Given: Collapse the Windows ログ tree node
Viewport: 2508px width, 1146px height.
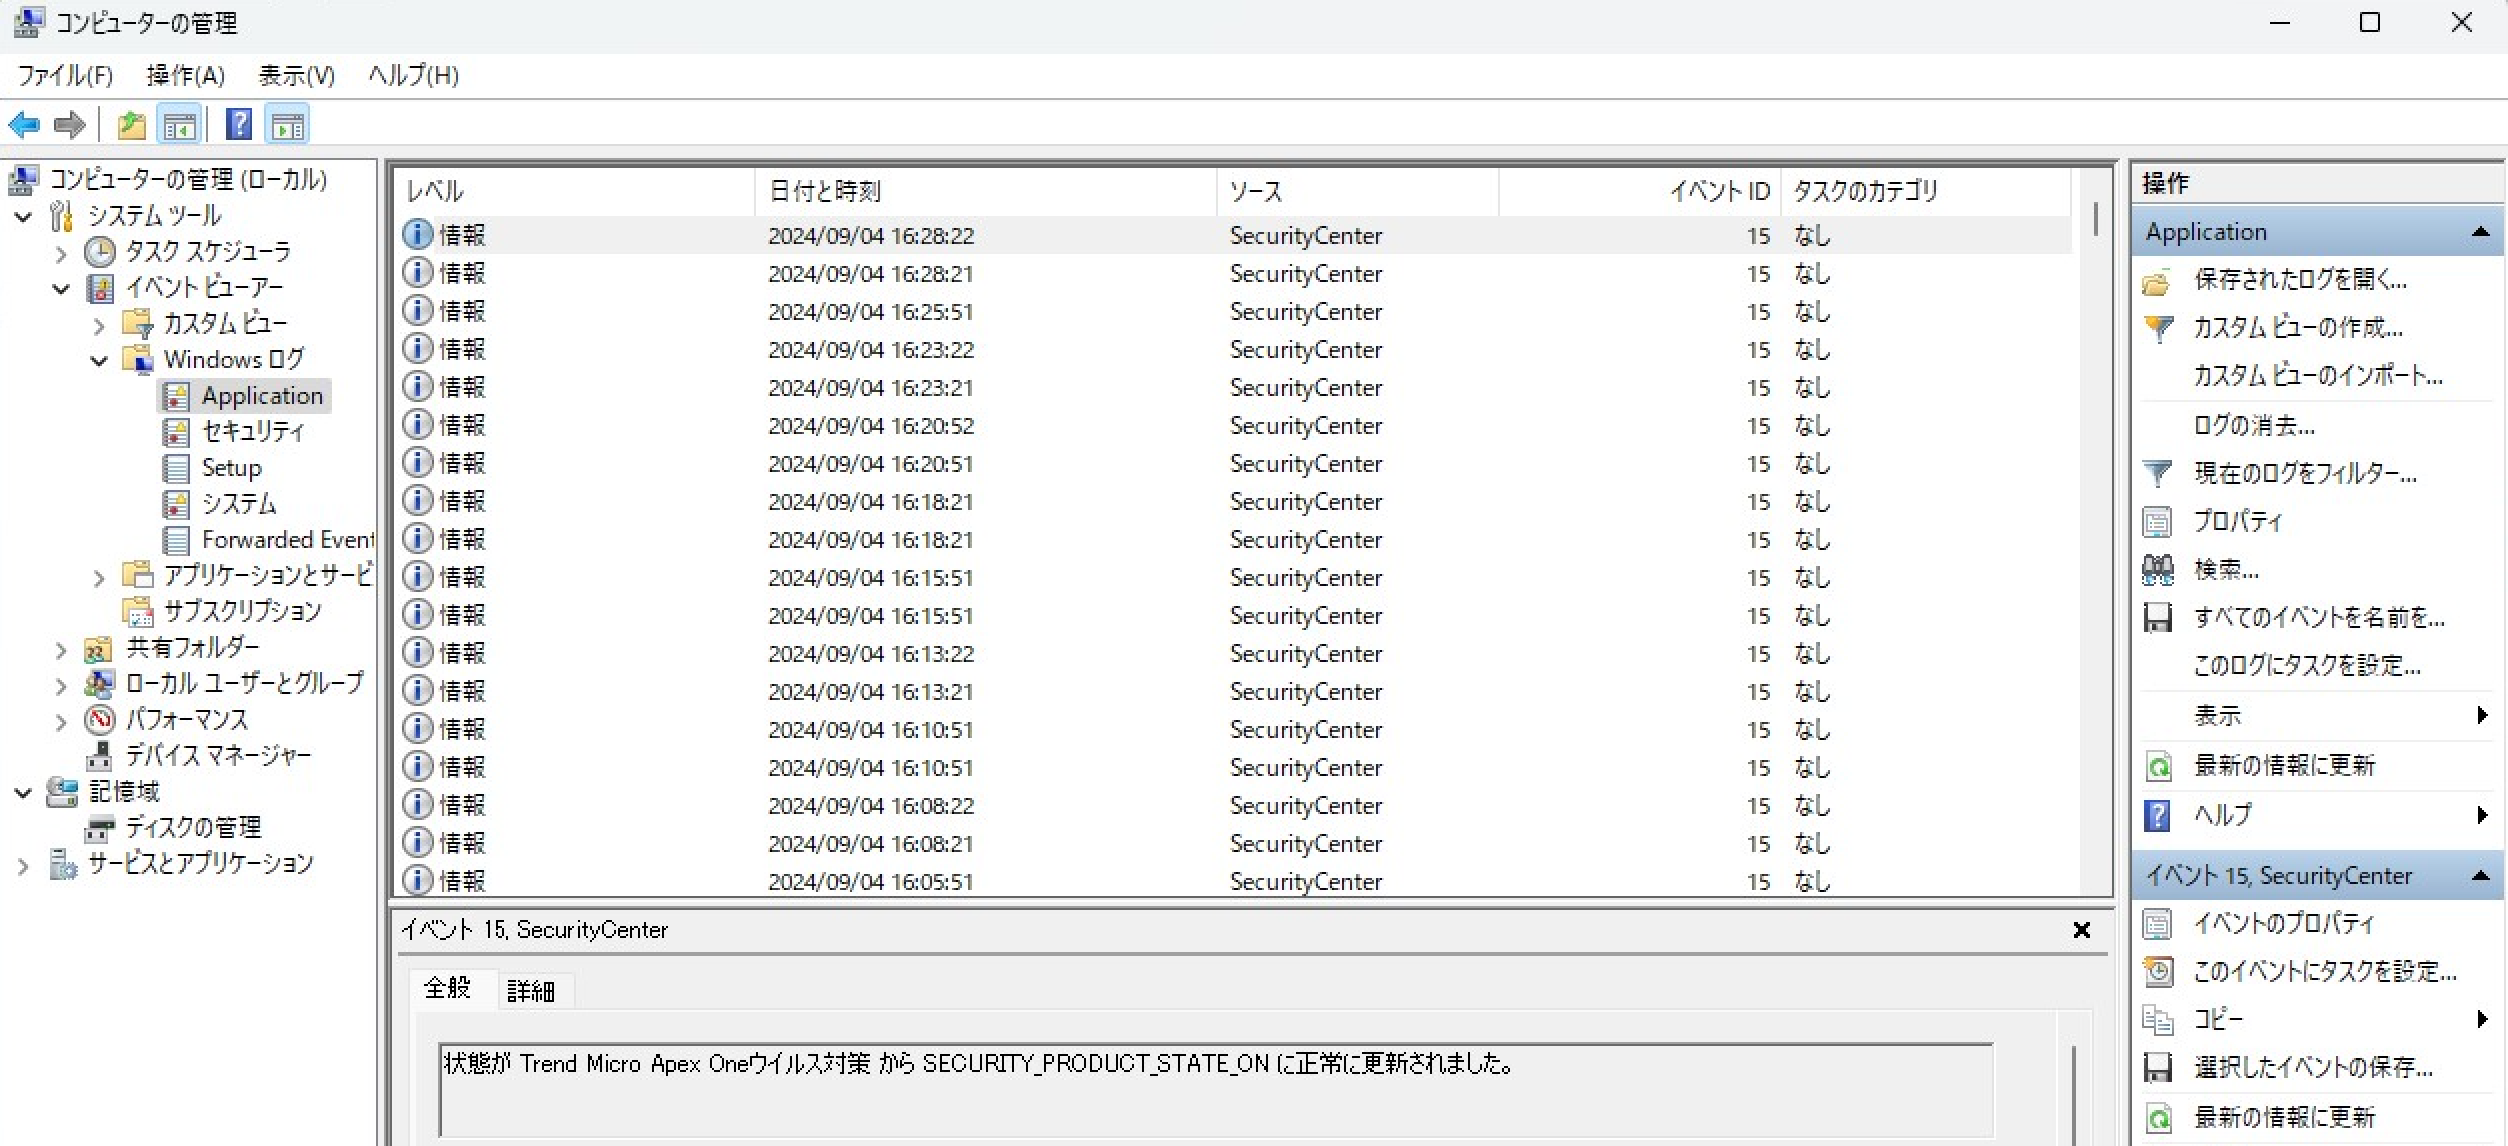Looking at the screenshot, I should (x=98, y=360).
